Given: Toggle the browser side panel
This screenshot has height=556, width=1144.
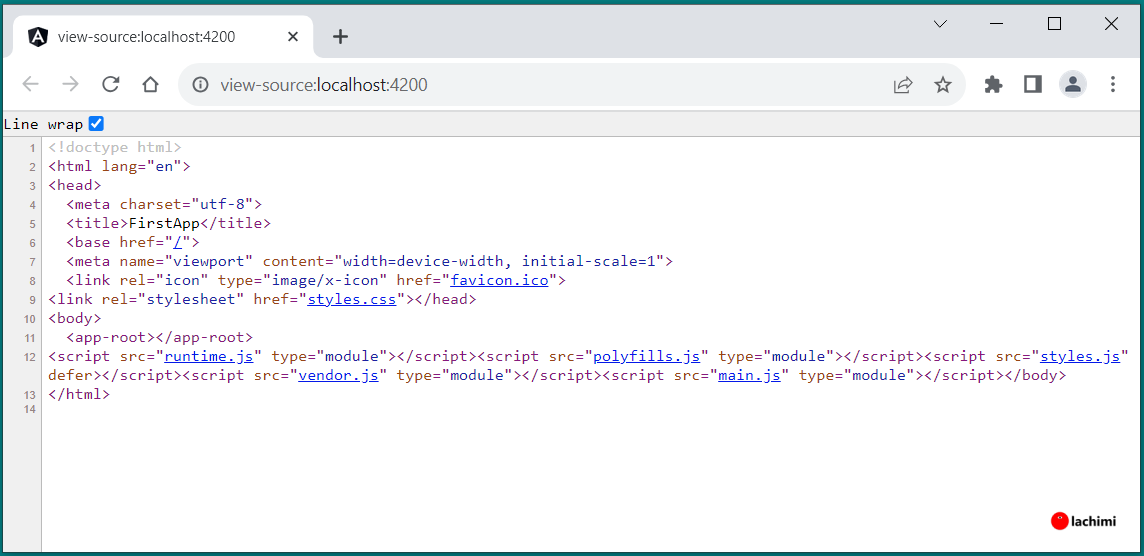Looking at the screenshot, I should [x=1033, y=85].
